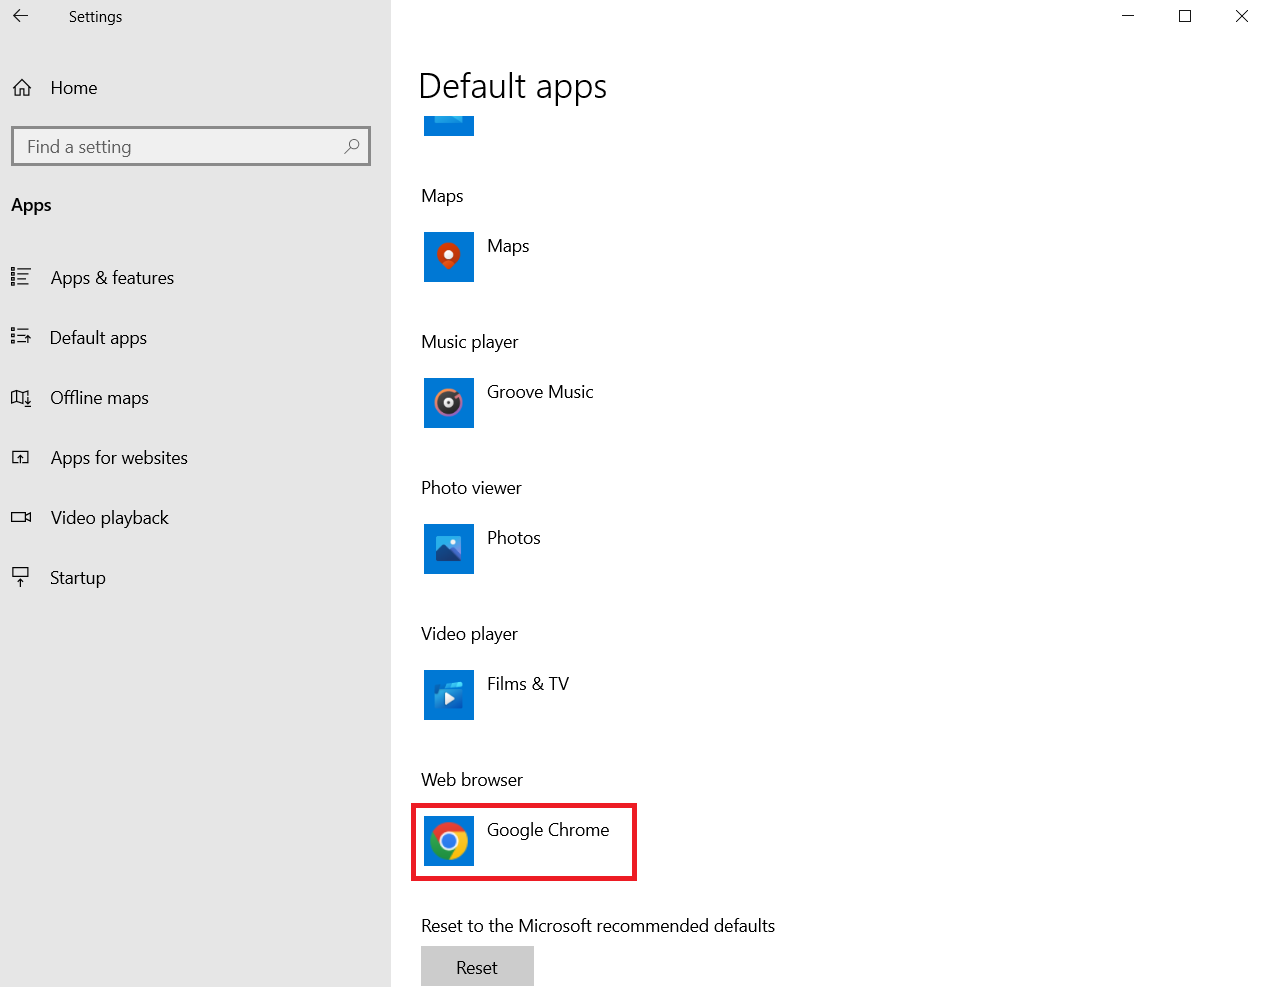Click the partially visible Mail app icon
Screen dimensions: 1263x987
[x=449, y=126]
